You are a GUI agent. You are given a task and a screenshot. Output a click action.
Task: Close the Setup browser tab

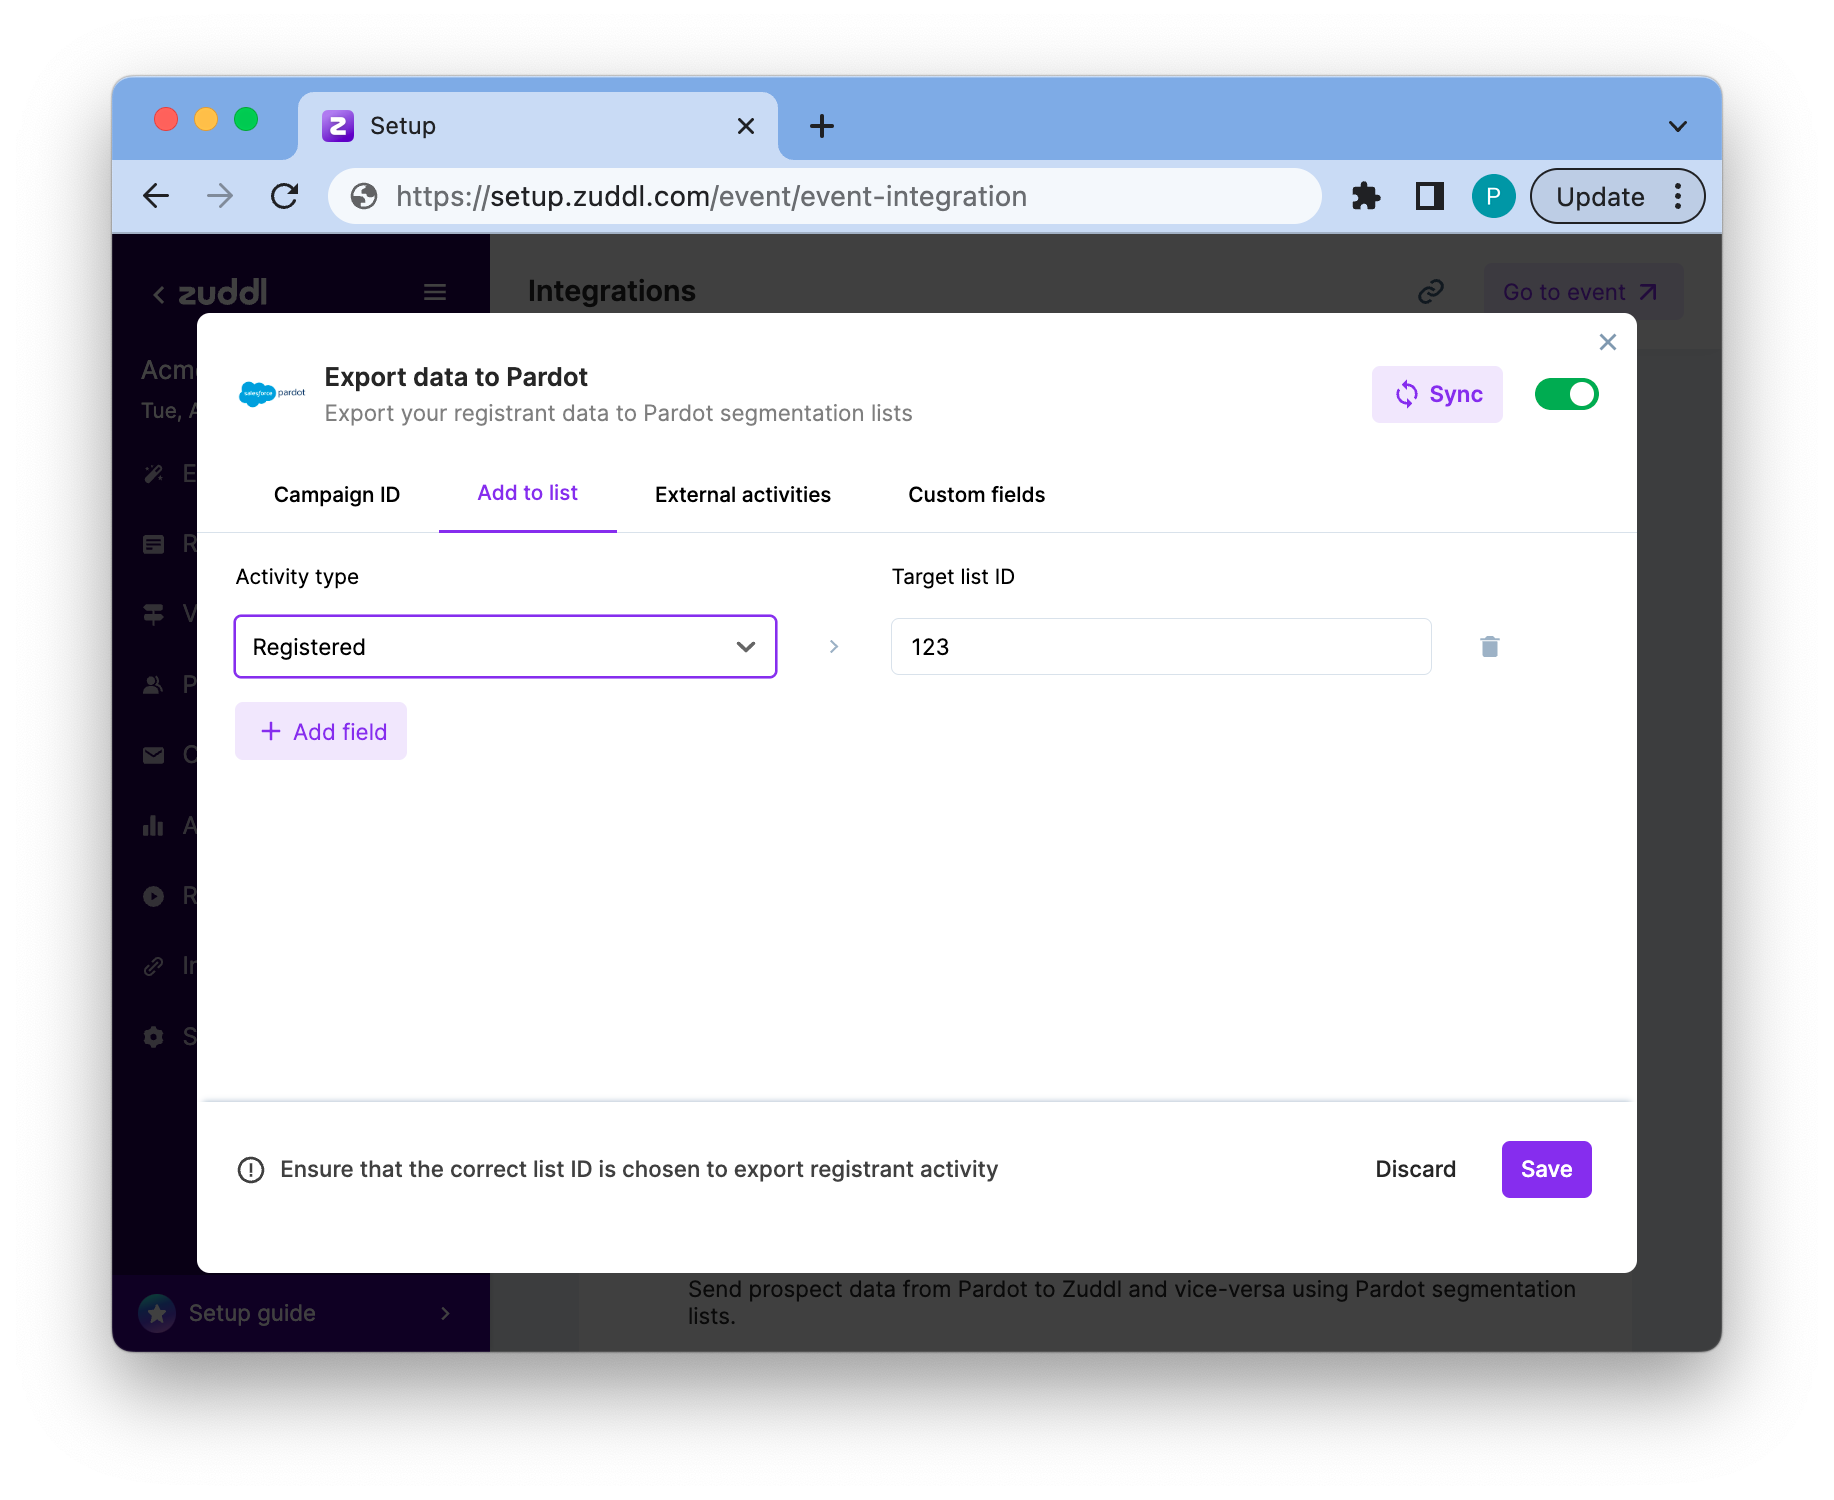(746, 126)
